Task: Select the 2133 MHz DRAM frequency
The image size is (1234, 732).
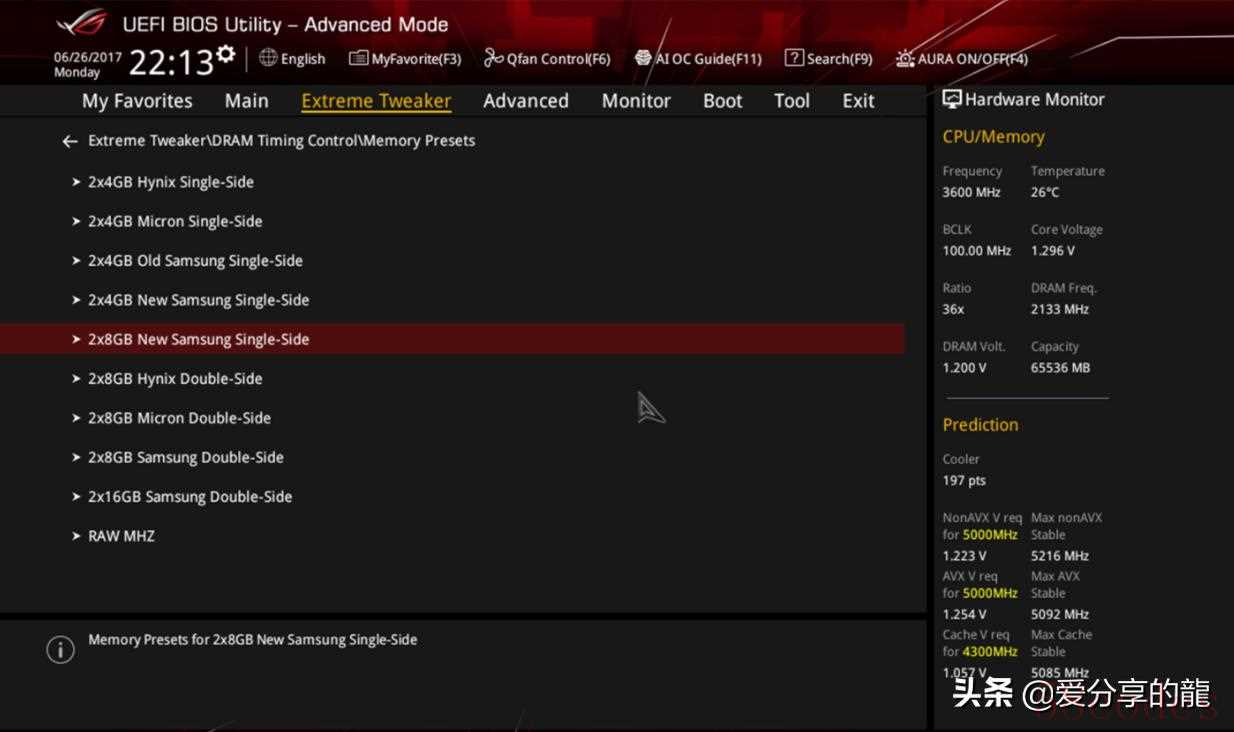Action: click(x=1060, y=309)
